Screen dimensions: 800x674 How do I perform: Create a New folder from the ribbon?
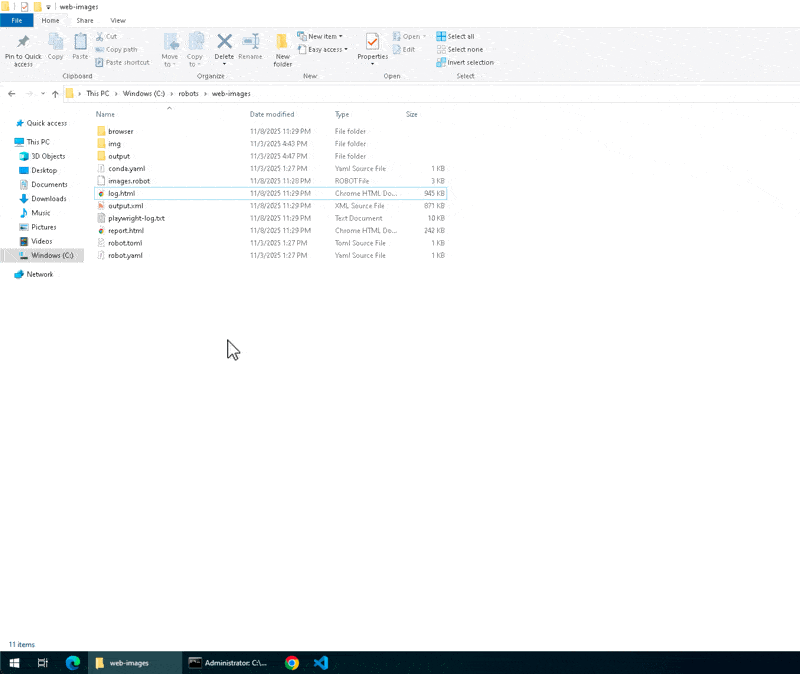click(x=282, y=47)
